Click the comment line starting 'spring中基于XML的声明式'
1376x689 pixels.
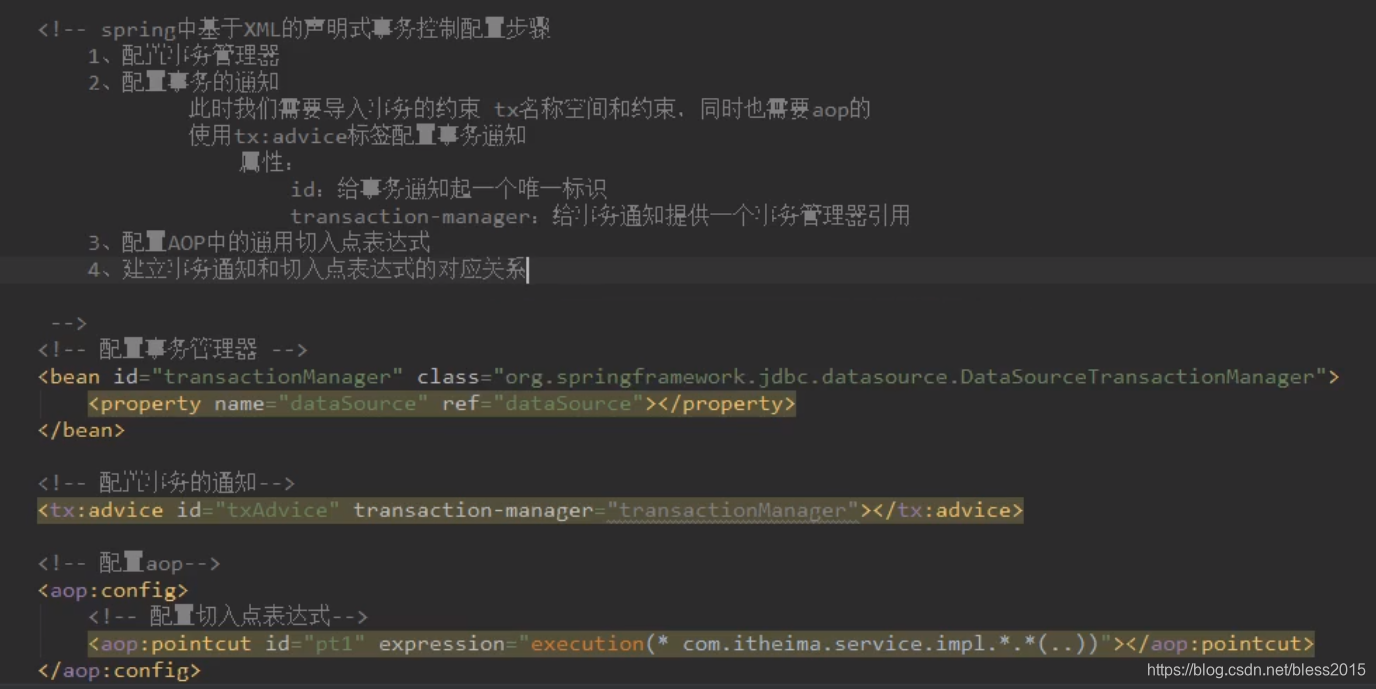click(294, 29)
